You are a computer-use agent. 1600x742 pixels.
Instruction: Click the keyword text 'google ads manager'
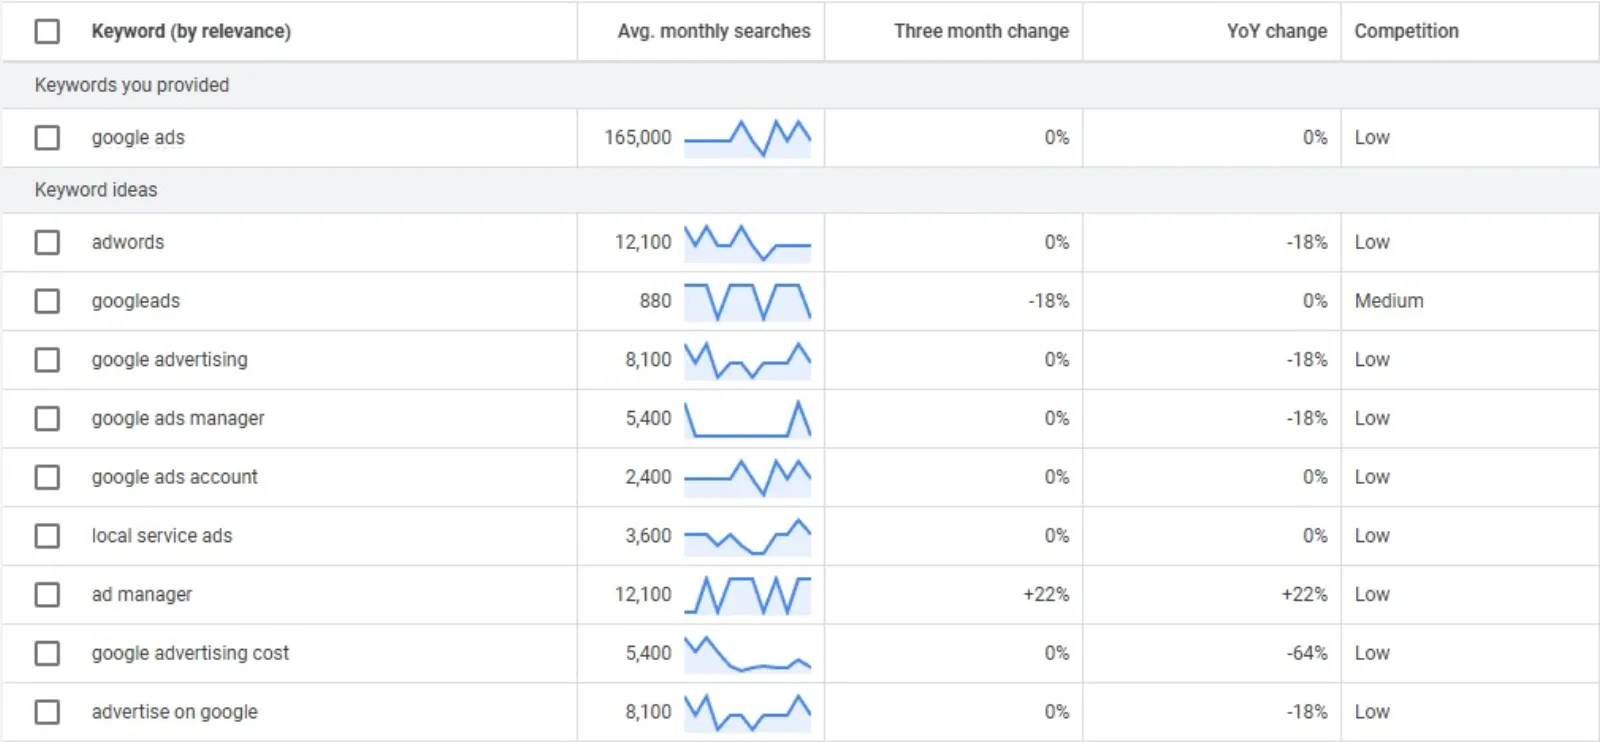point(178,419)
